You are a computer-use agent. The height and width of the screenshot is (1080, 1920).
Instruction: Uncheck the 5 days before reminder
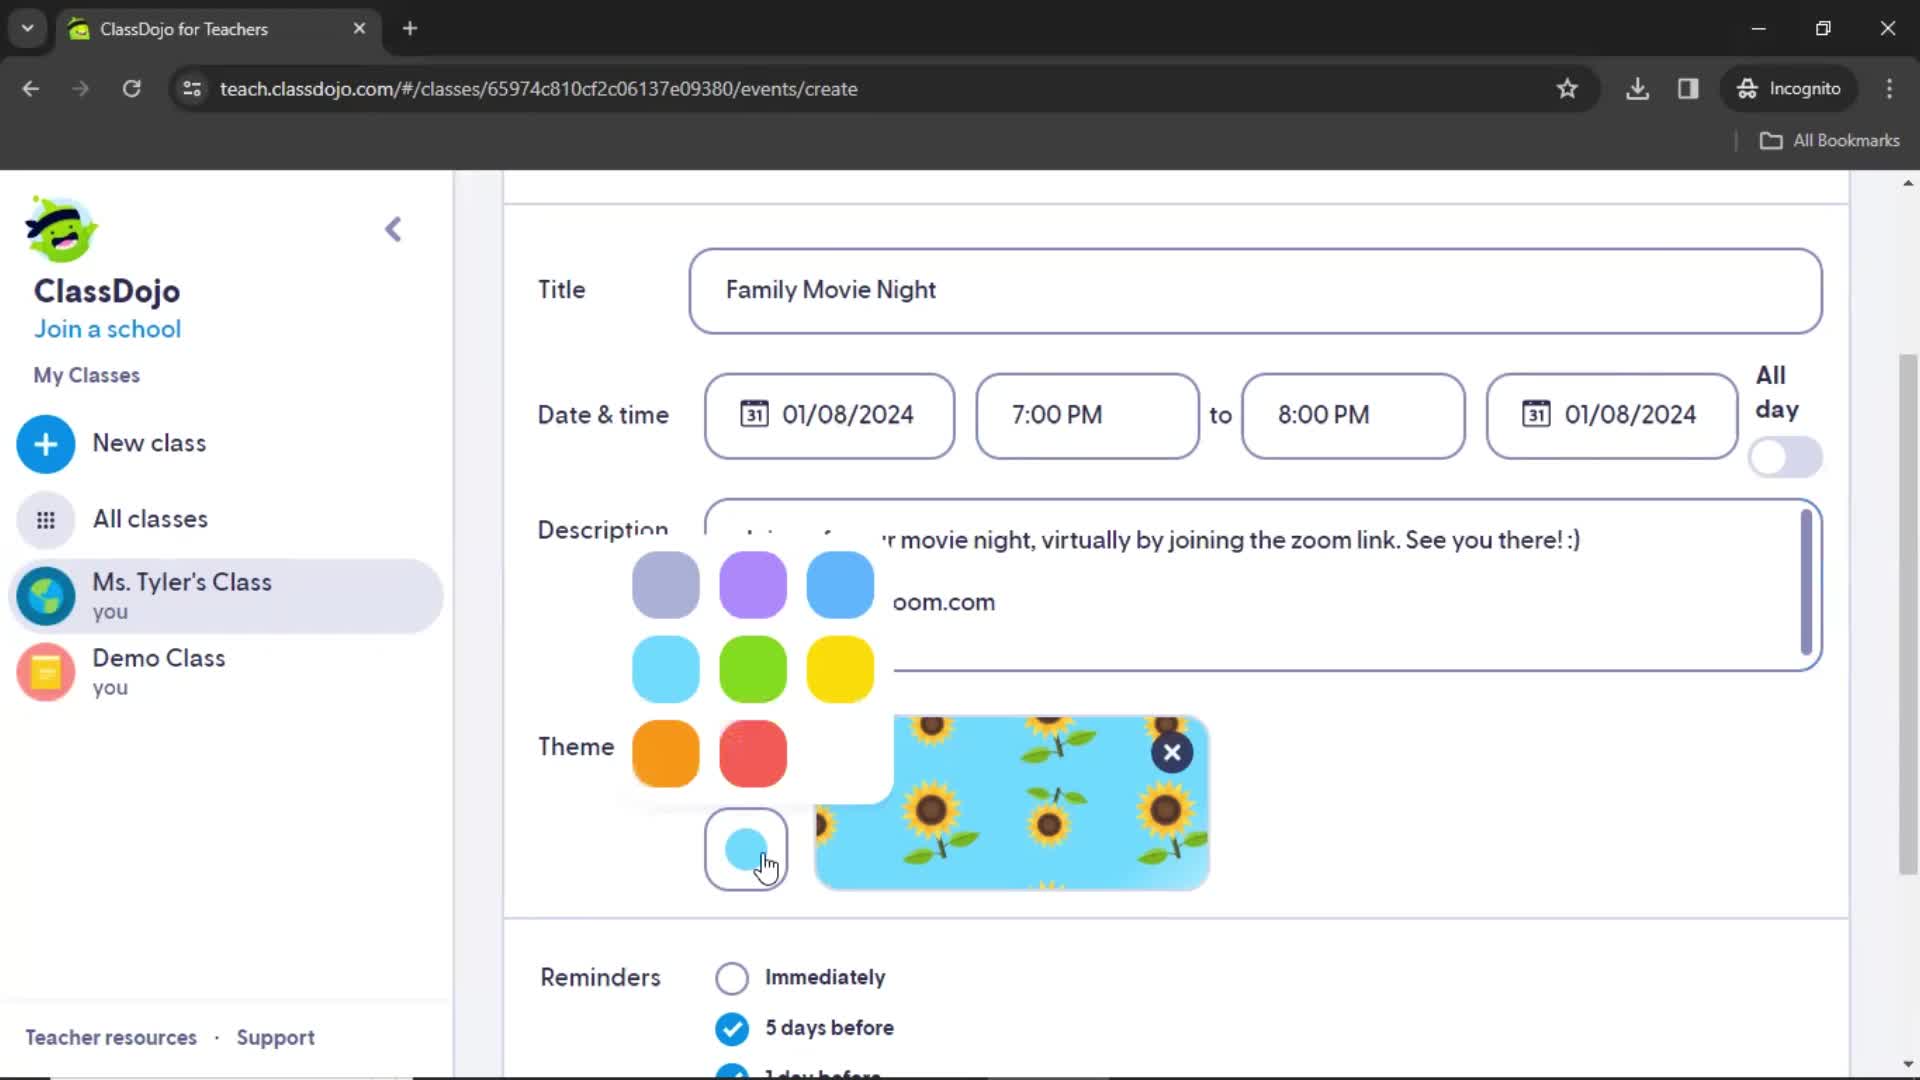[x=732, y=1028]
